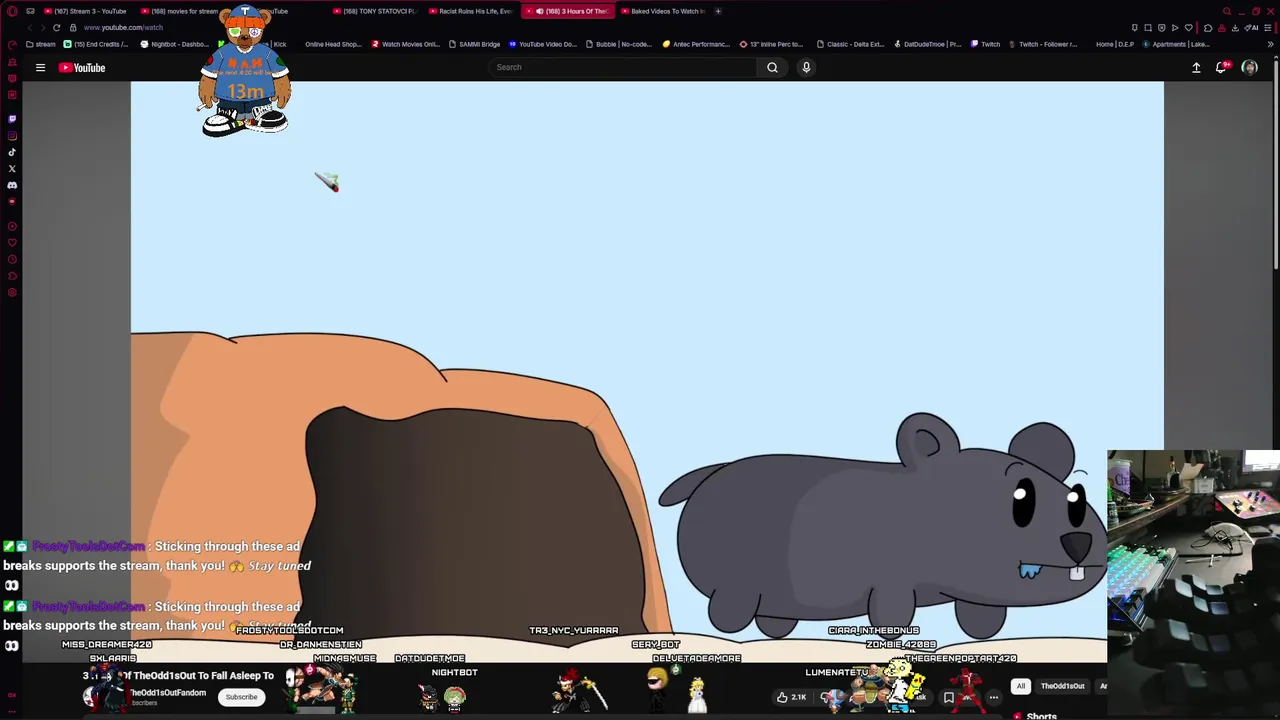Open the "Antec Performanc..." bookmark
Viewport: 1280px width, 720px height.
pos(696,44)
